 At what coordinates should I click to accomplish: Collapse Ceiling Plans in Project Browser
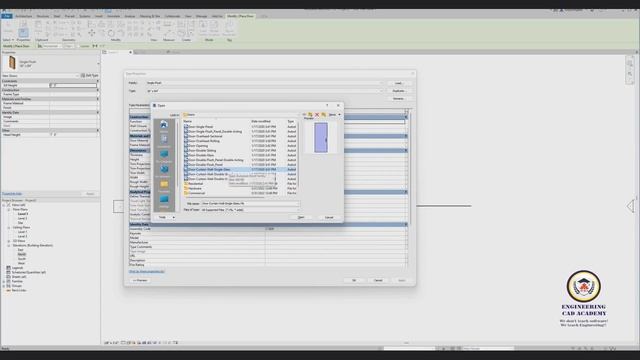(x=9, y=227)
